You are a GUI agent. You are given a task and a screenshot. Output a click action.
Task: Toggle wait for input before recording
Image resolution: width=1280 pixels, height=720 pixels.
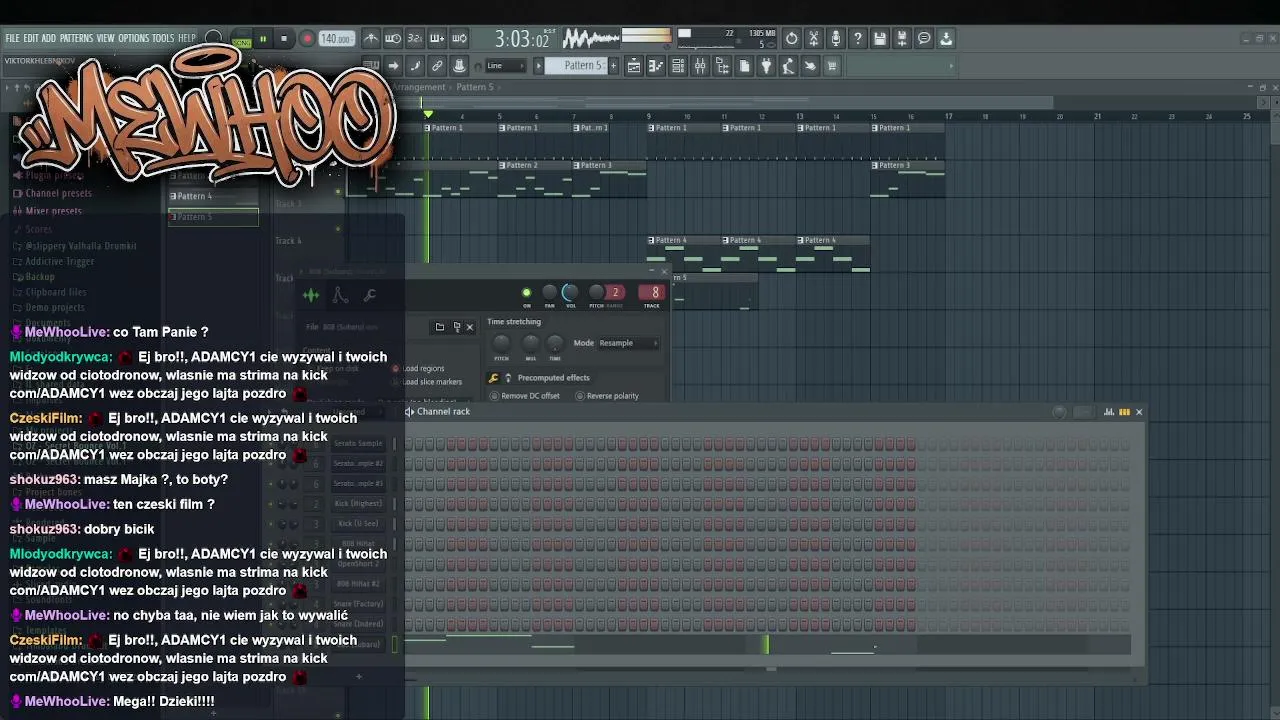pyautogui.click(x=393, y=39)
